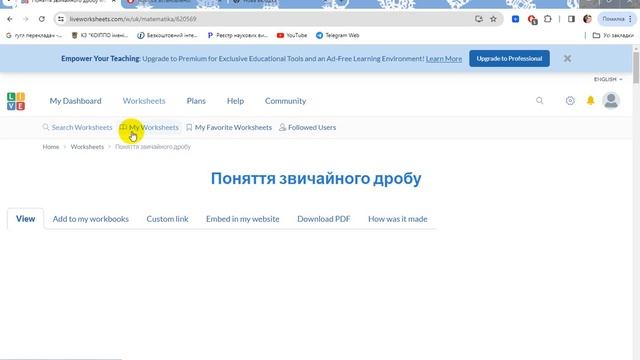Open the red extension icon with badge
This screenshot has height=360, width=640.
pos(532,19)
